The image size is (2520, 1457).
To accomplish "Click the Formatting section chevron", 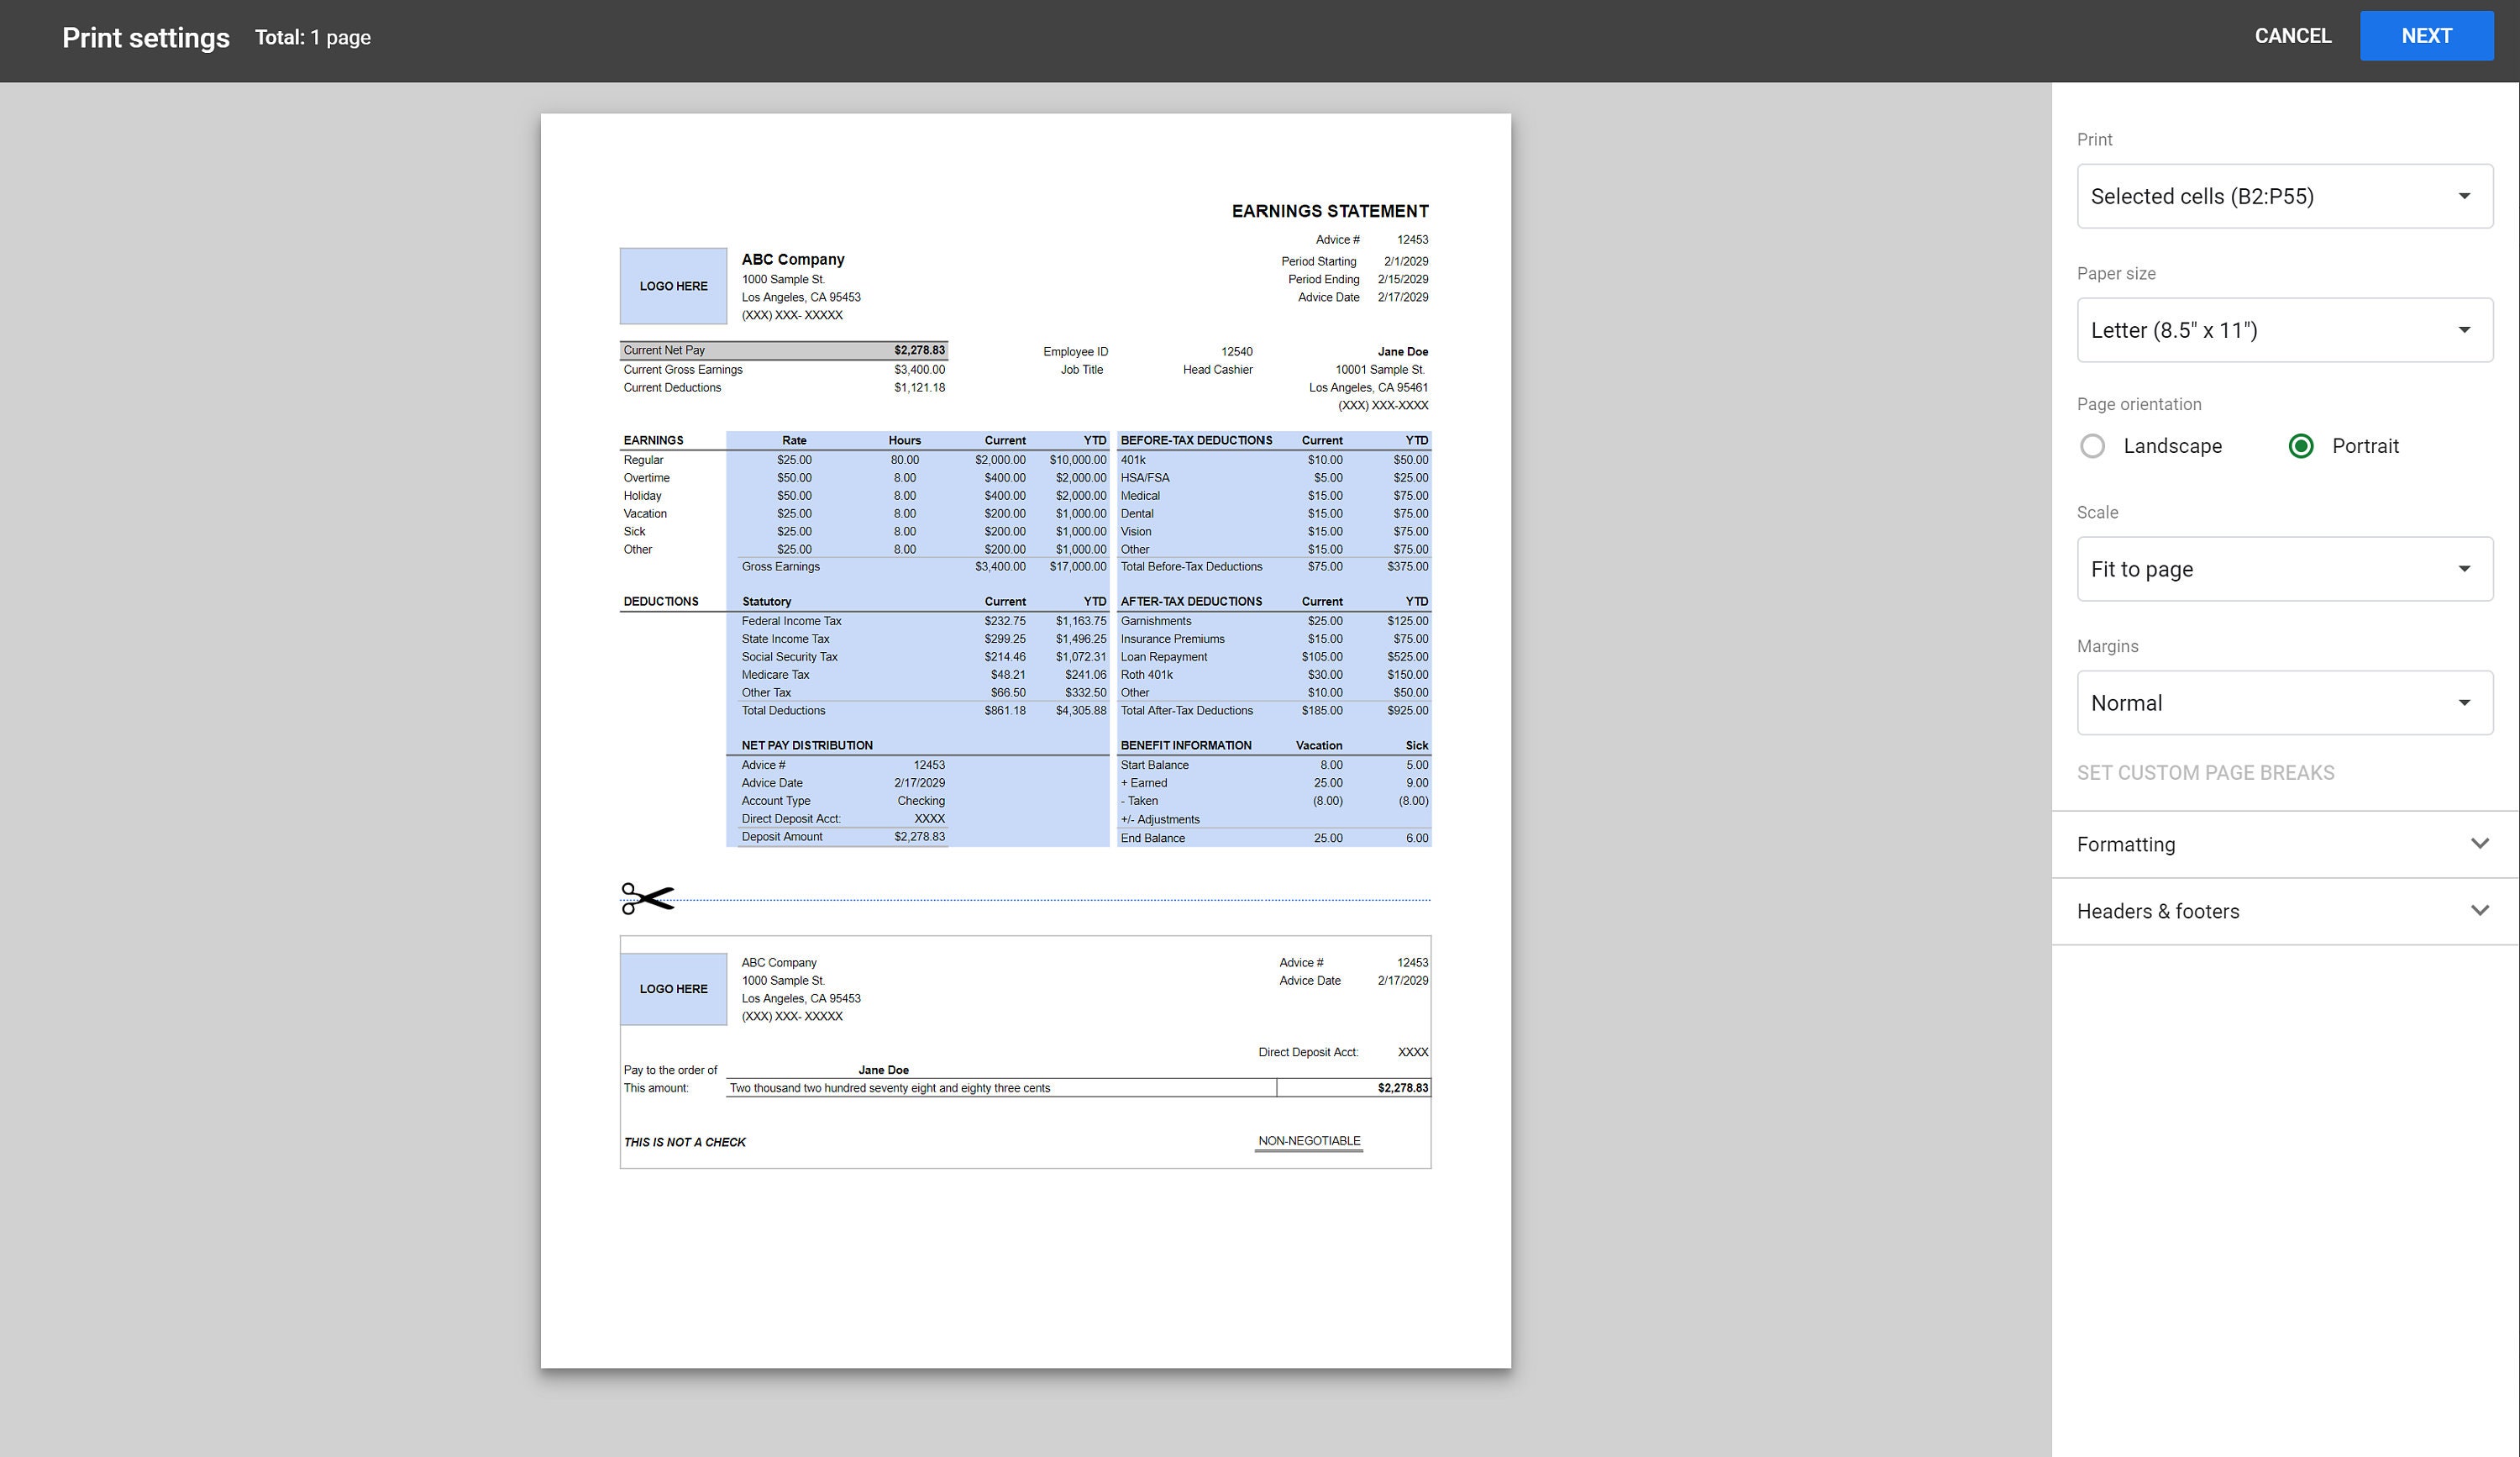I will pyautogui.click(x=2479, y=843).
